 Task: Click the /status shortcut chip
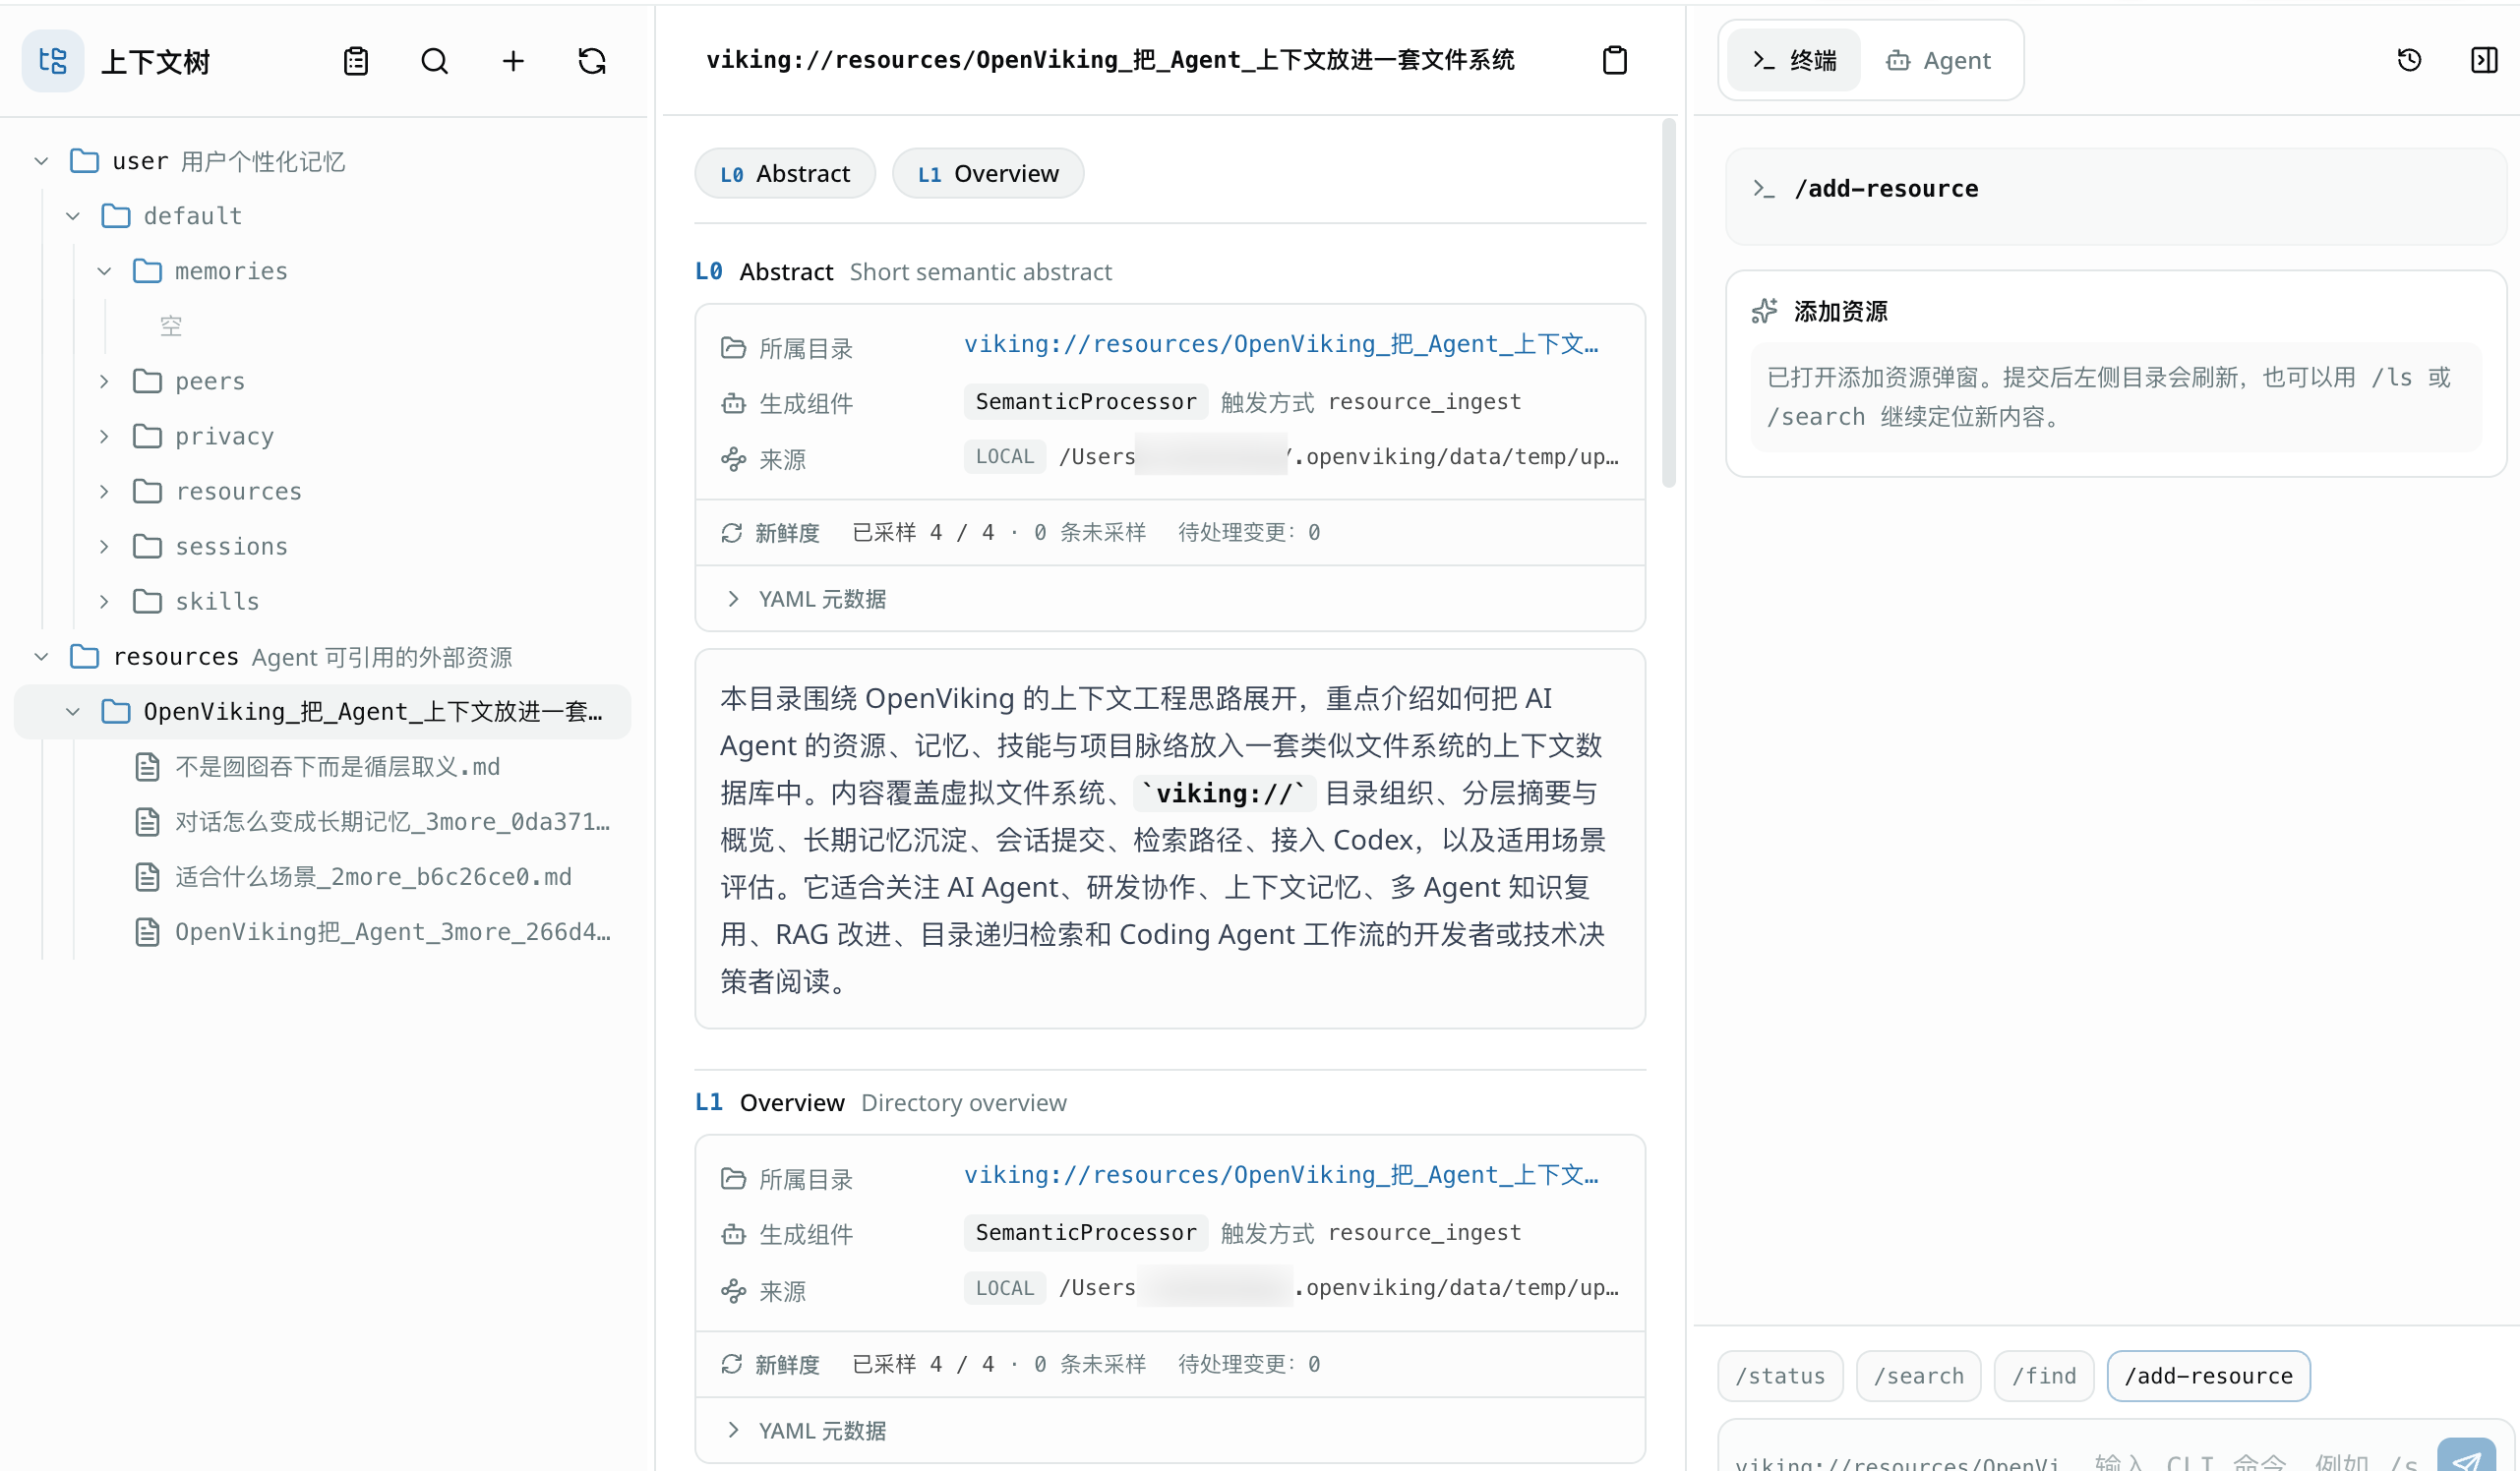1780,1376
